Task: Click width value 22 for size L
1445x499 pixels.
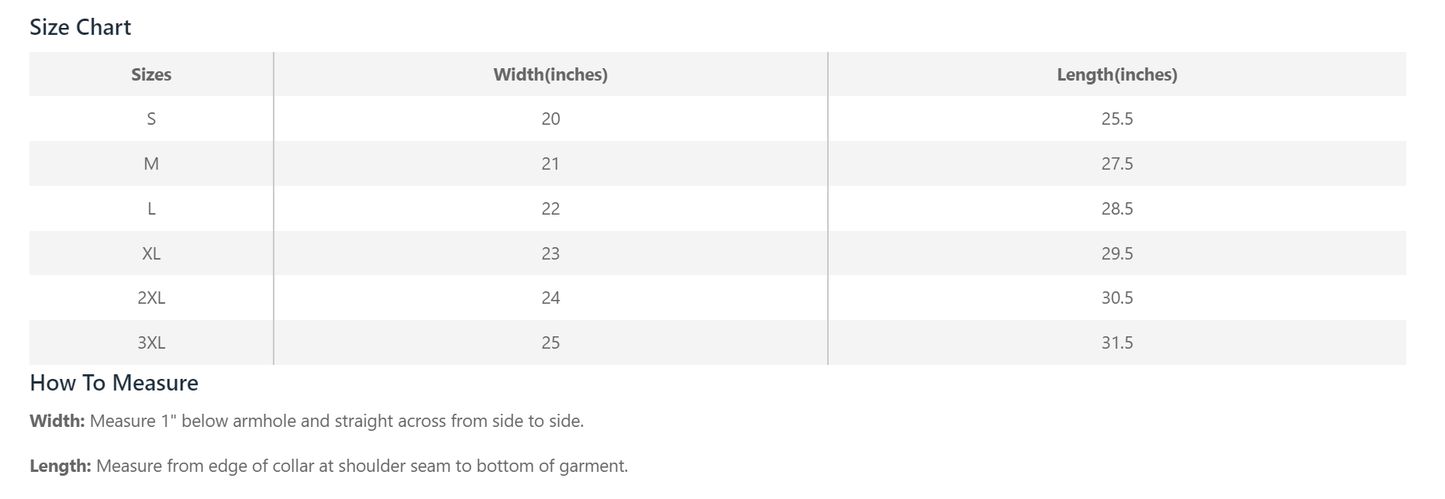Action: (550, 209)
